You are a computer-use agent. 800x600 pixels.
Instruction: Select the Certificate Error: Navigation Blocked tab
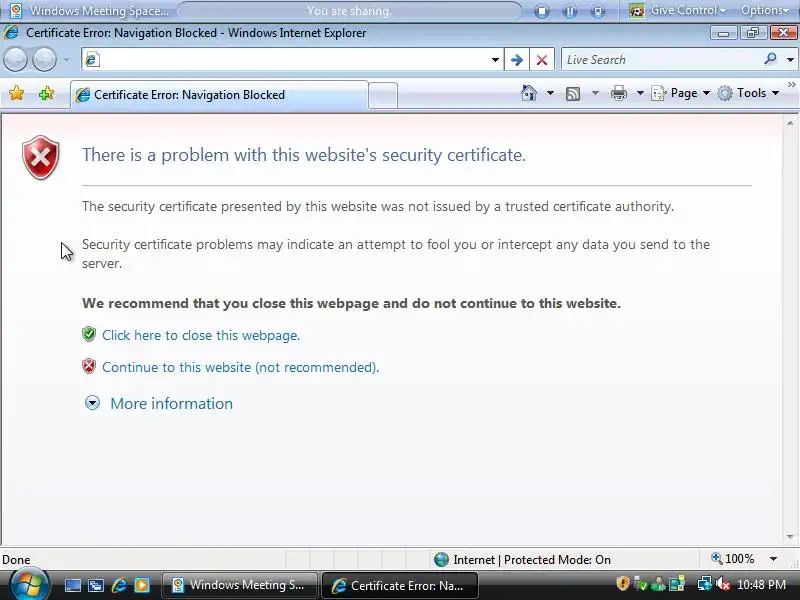(x=219, y=95)
